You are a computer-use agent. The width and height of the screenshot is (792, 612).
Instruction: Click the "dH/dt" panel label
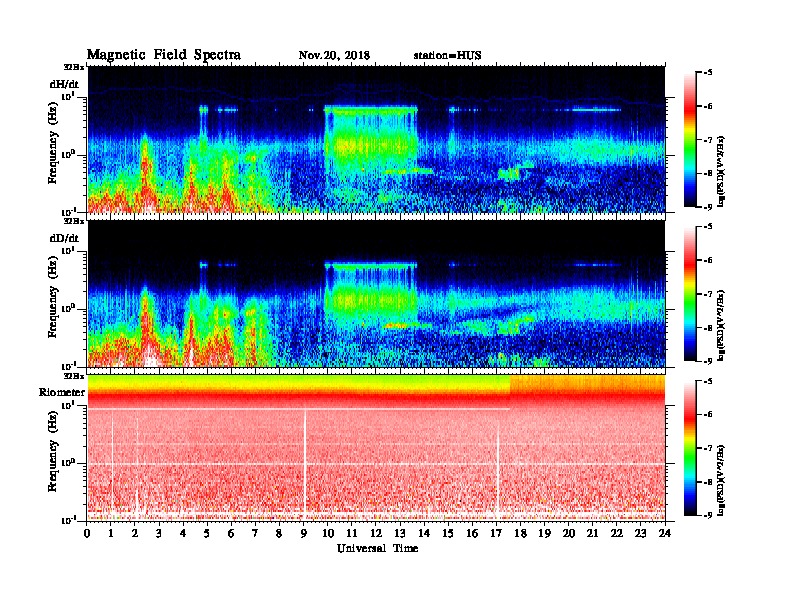click(64, 84)
